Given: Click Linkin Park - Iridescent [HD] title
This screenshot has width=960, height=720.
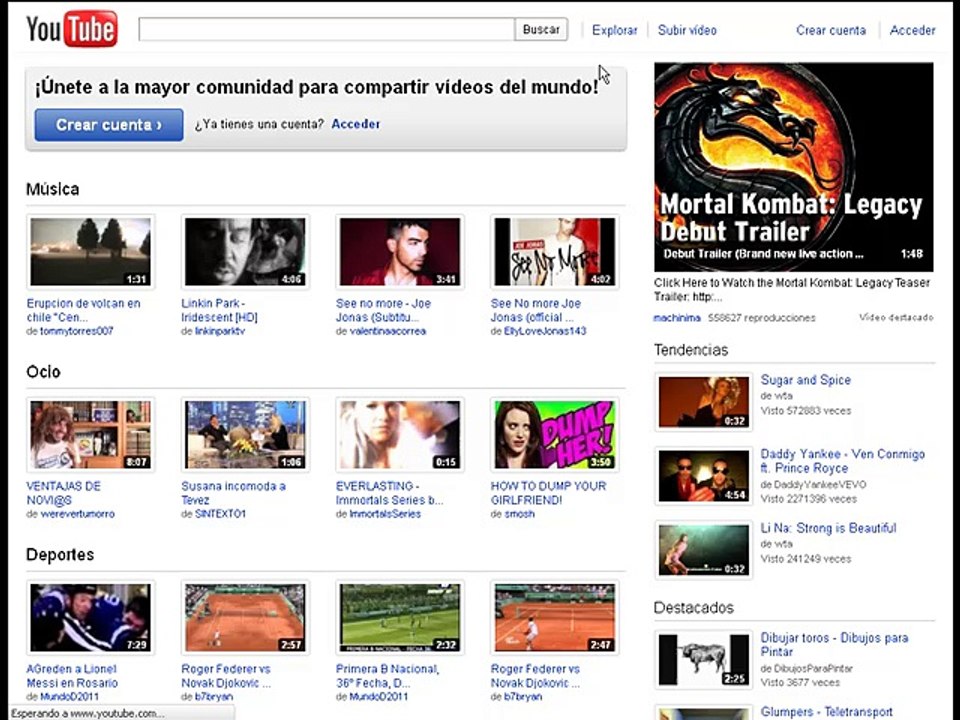Looking at the screenshot, I should point(219,310).
